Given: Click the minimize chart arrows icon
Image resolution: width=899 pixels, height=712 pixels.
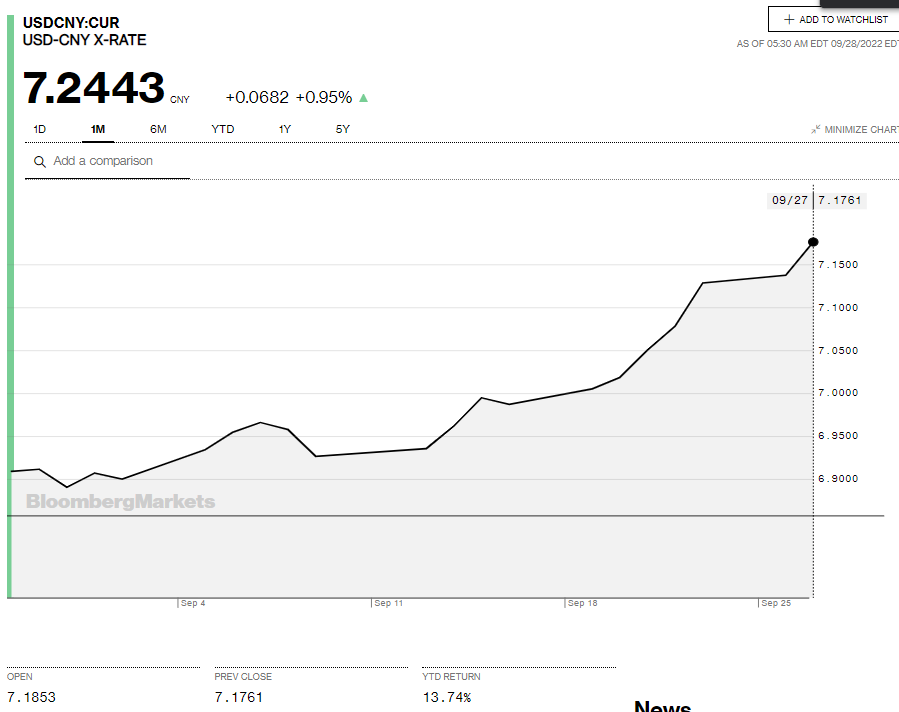Looking at the screenshot, I should pos(816,129).
